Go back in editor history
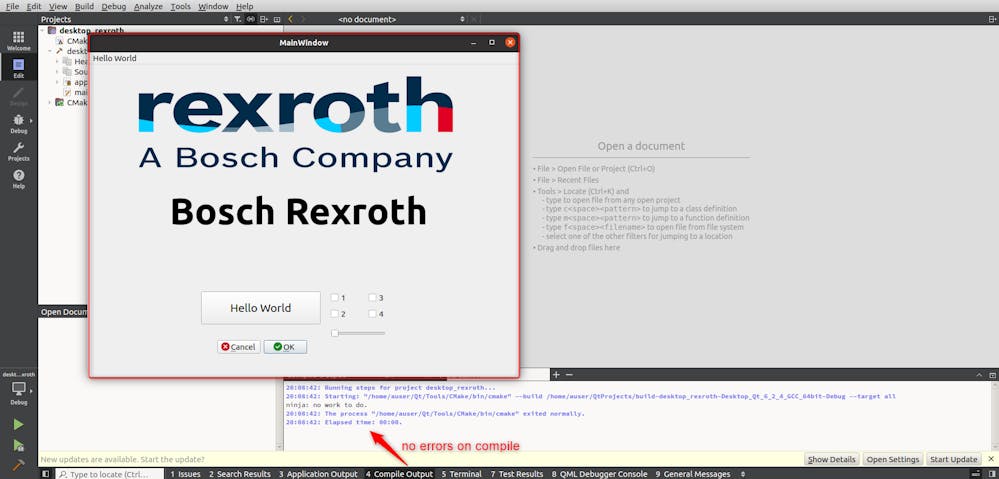999x479 pixels. pyautogui.click(x=291, y=20)
